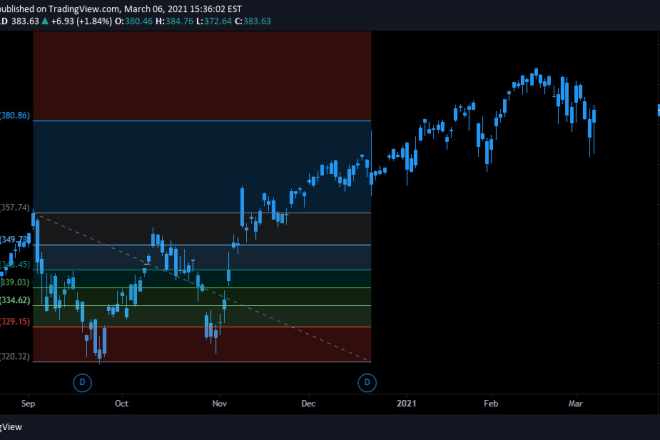
Task: Click the +6.93 (+1.84%) change text
Action: [x=81, y=21]
